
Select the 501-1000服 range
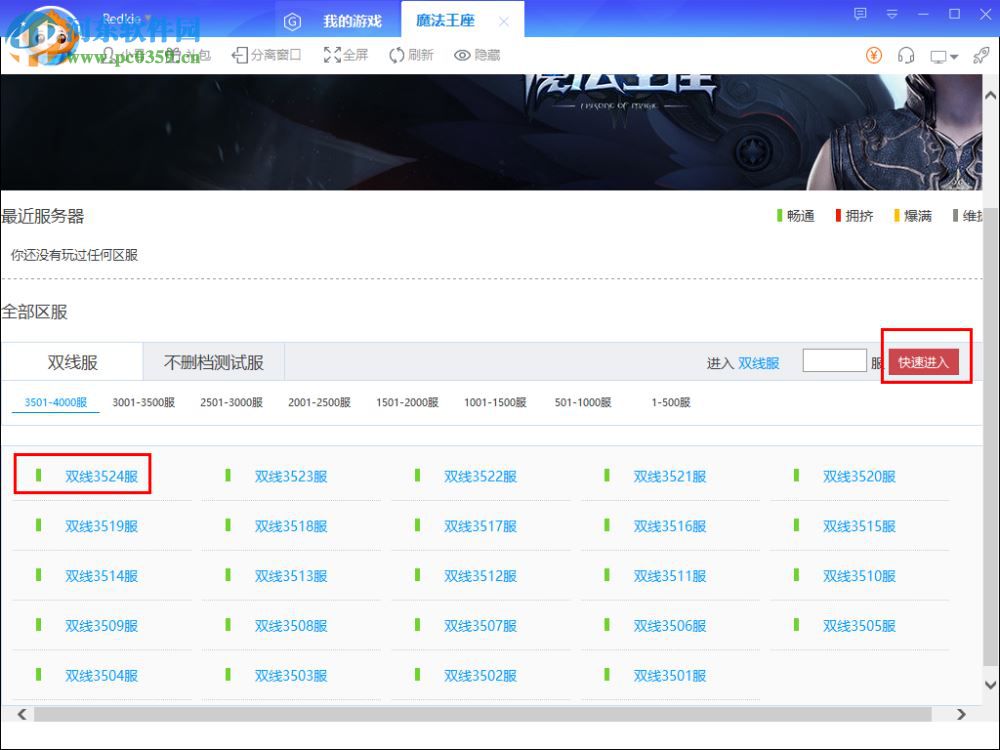583,402
